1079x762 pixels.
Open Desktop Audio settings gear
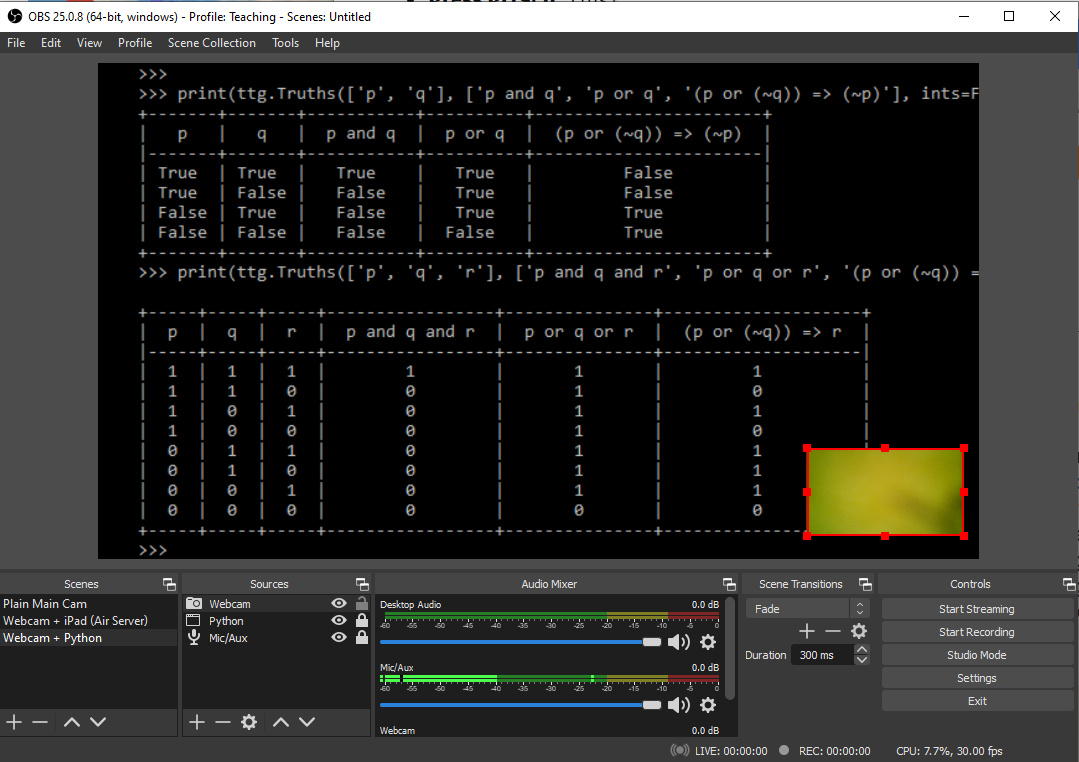coord(708,642)
